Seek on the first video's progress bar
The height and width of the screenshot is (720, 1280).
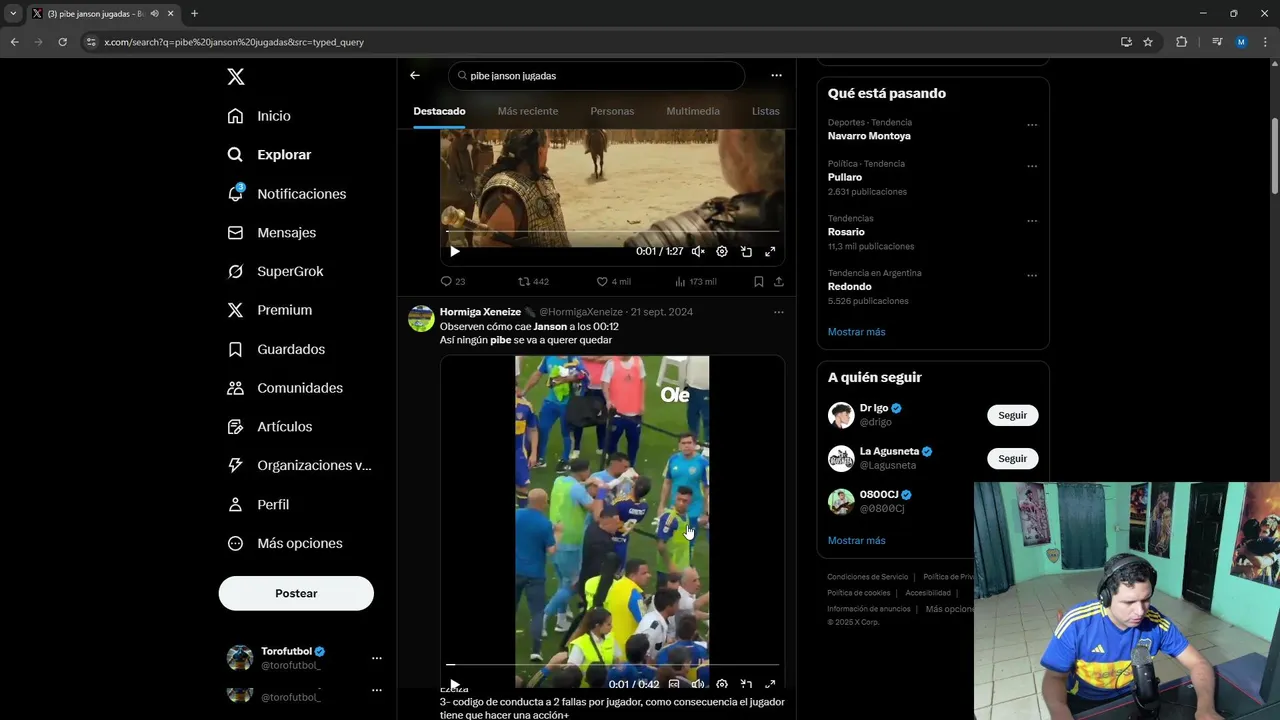pyautogui.click(x=612, y=232)
